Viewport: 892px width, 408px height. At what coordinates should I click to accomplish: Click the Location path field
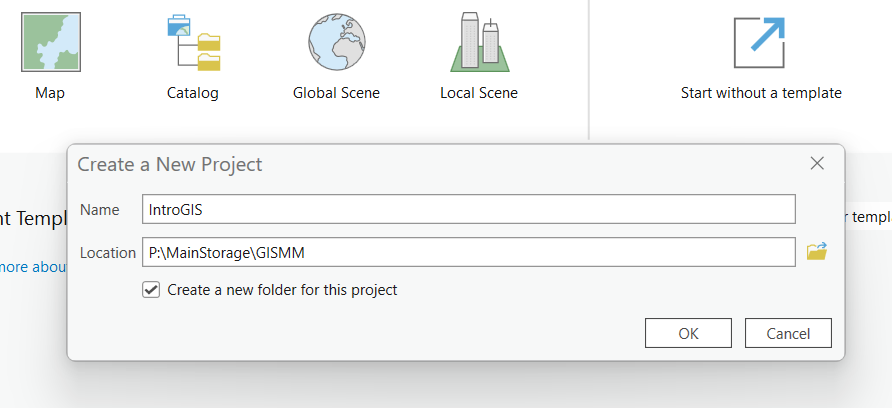[469, 252]
